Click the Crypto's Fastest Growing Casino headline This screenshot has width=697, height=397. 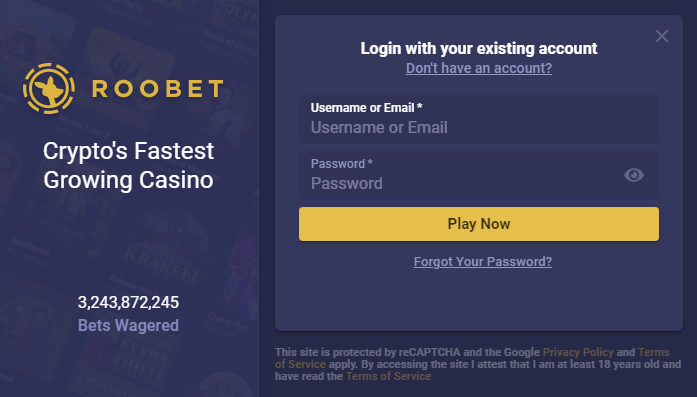pyautogui.click(x=128, y=165)
